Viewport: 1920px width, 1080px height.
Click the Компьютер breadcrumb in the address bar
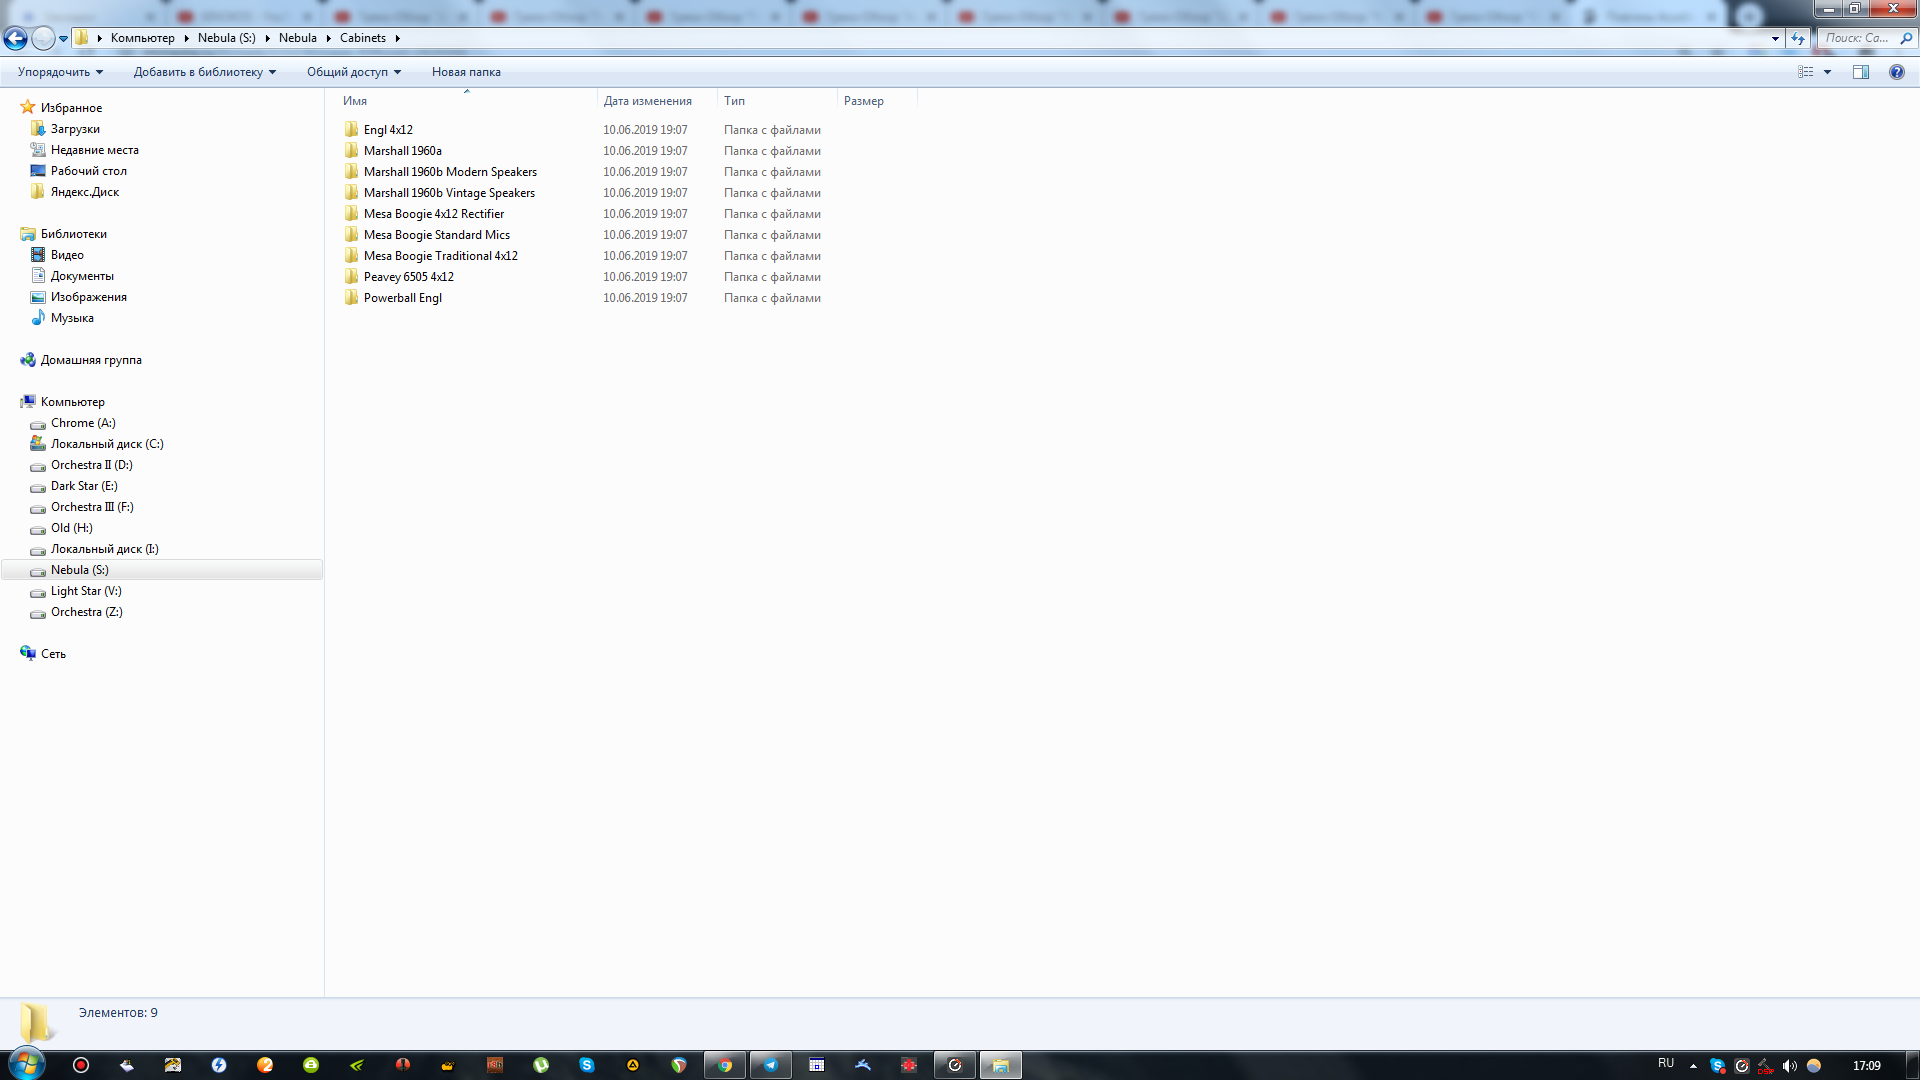pyautogui.click(x=142, y=38)
